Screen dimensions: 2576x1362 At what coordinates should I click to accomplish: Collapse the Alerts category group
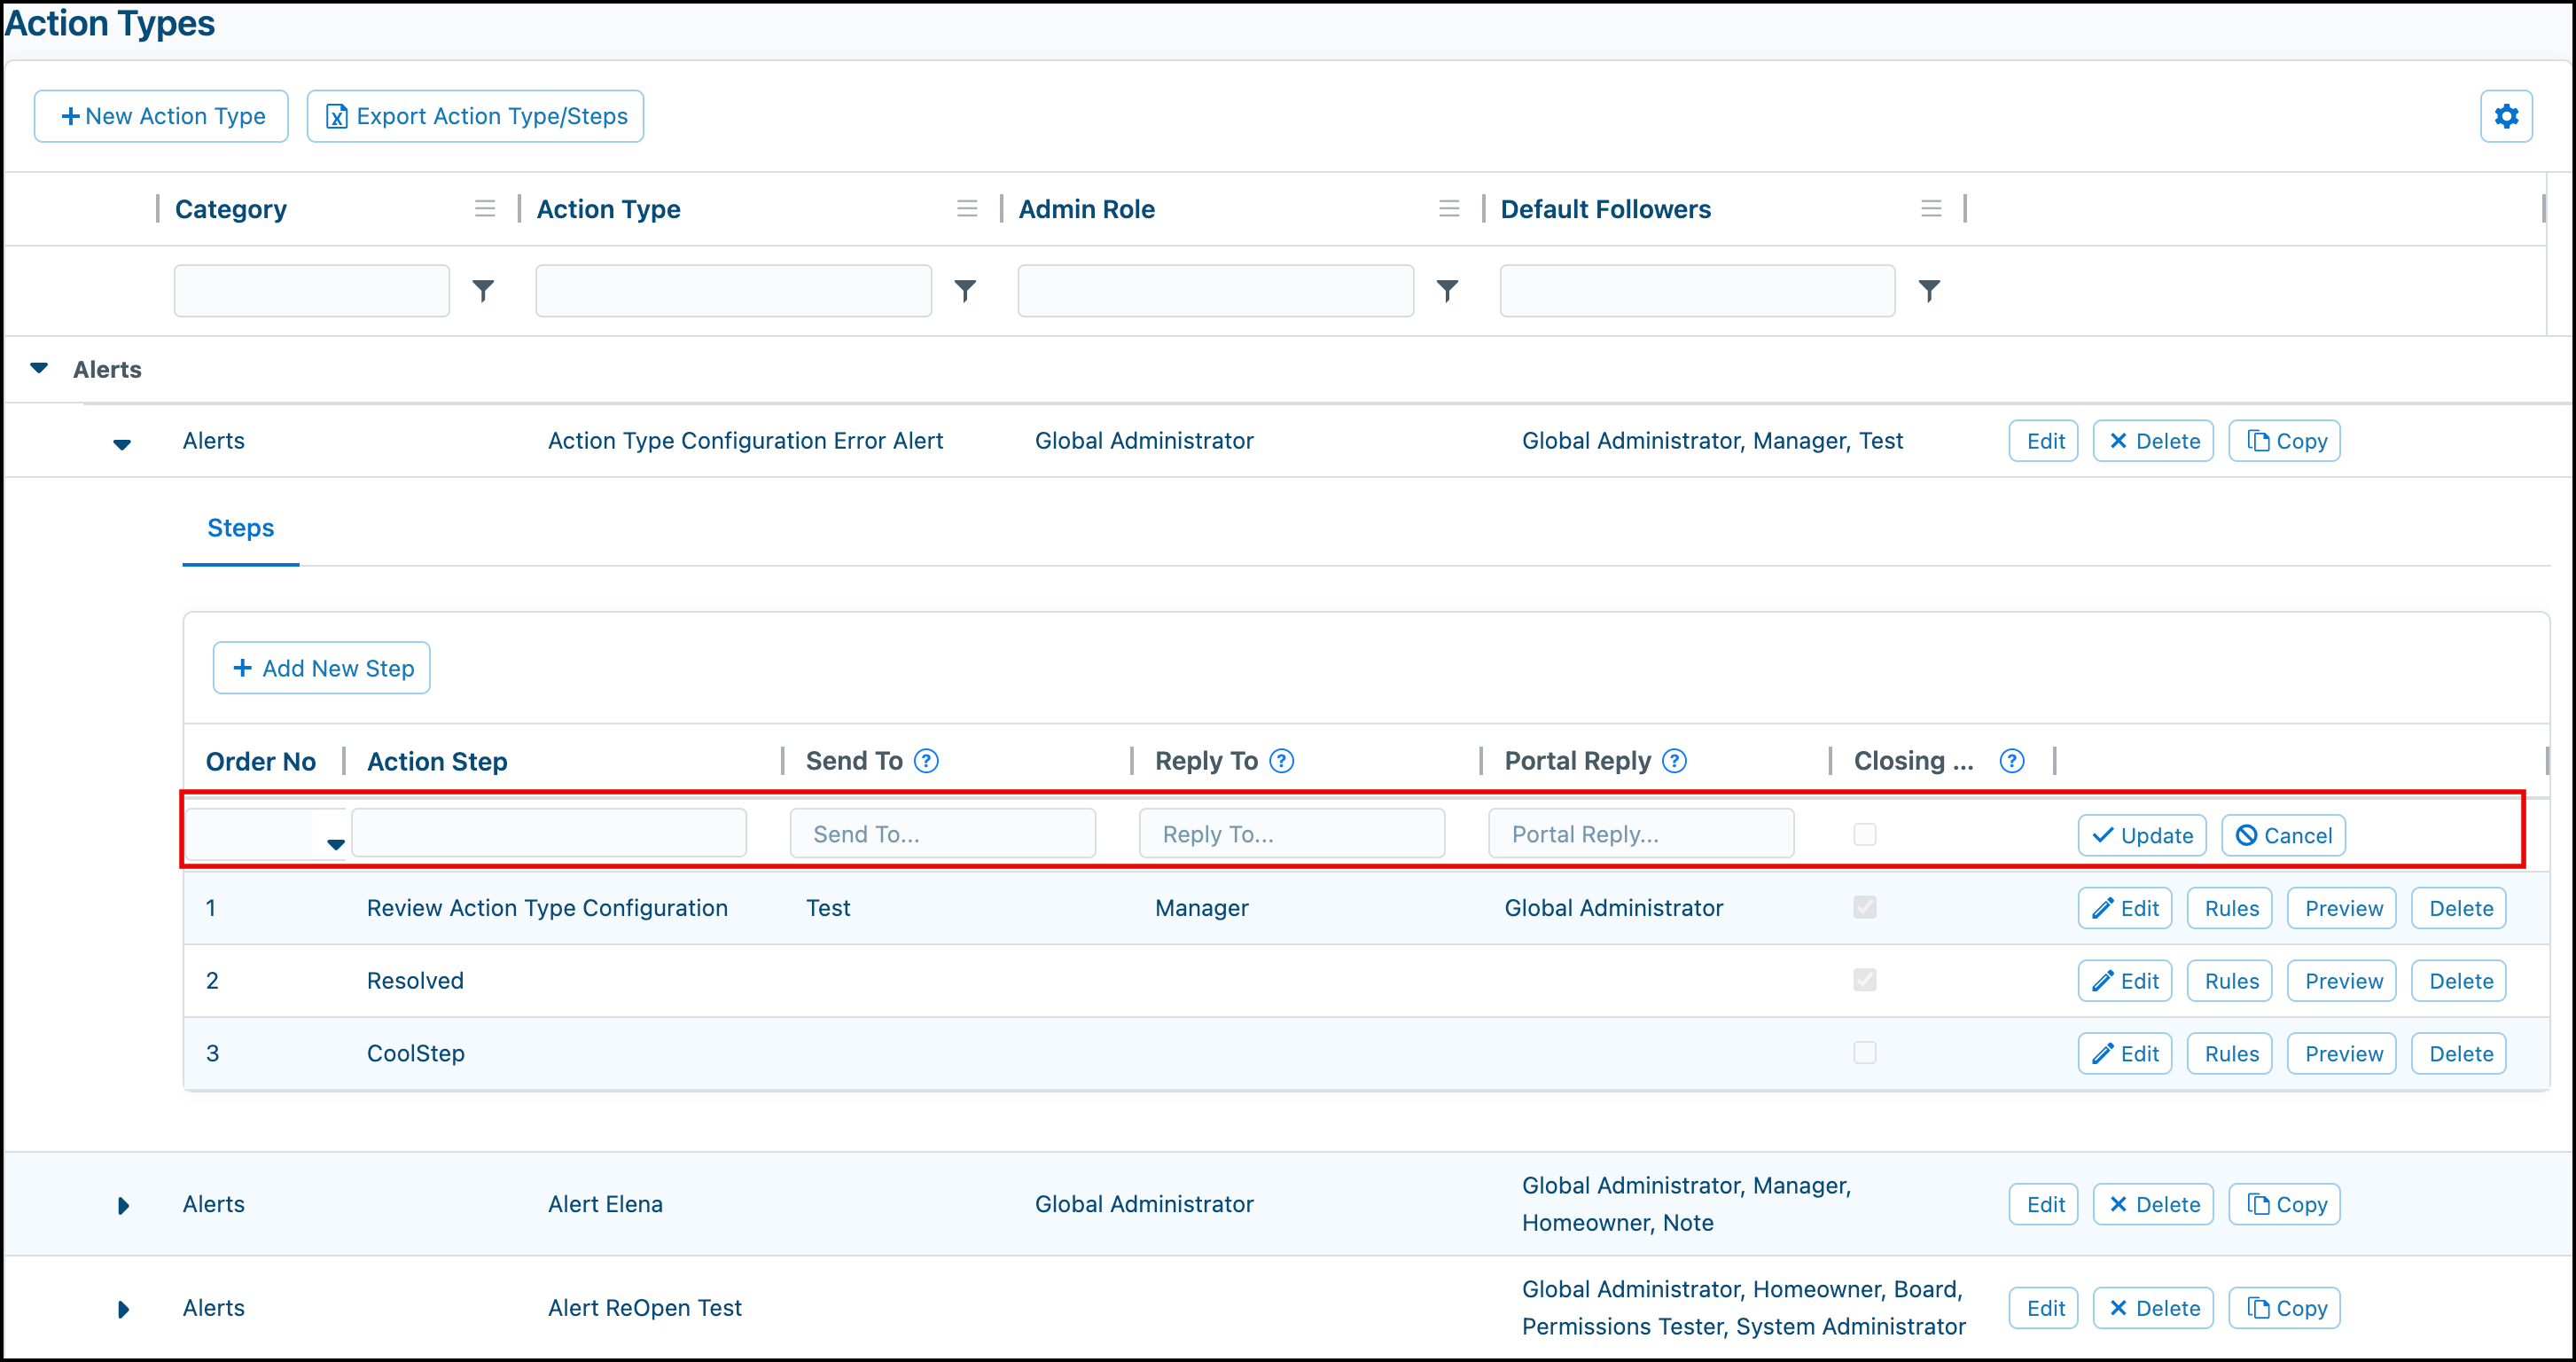(39, 368)
